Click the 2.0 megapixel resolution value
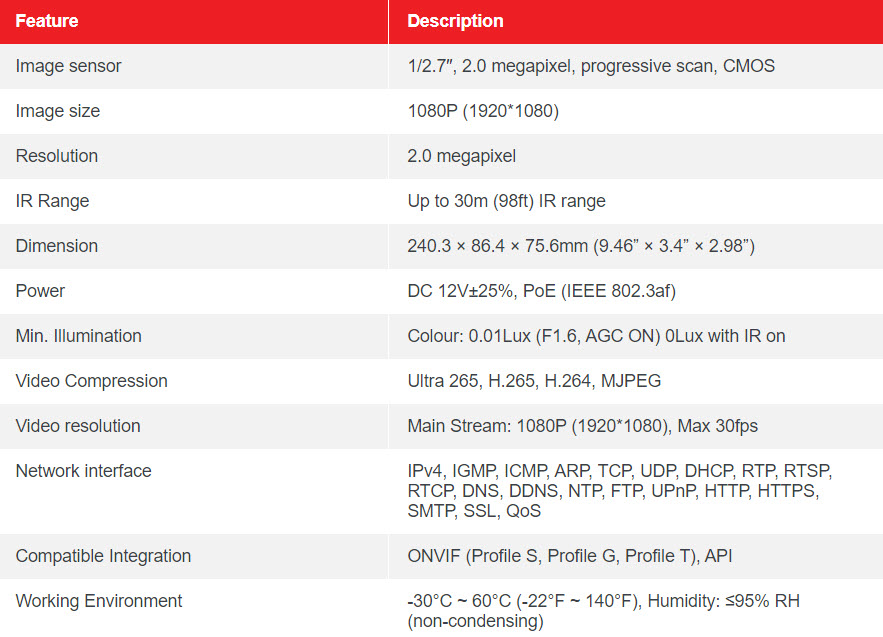Screen dimensions: 883x637 point(461,156)
